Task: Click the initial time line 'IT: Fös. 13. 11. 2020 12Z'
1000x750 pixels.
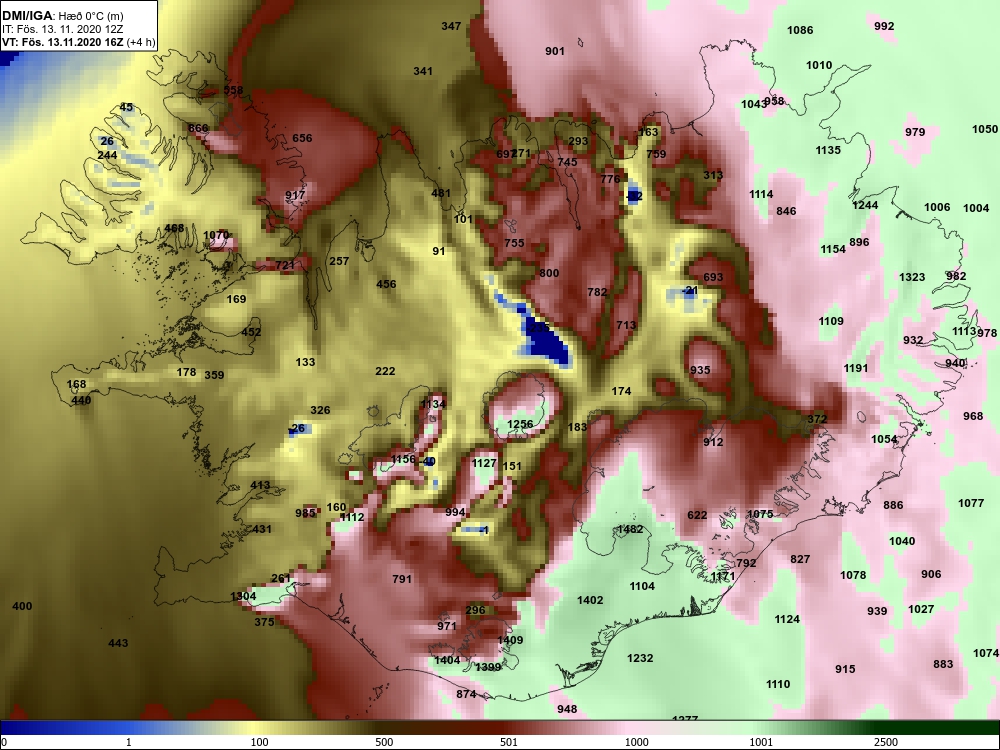Action: pos(62,29)
